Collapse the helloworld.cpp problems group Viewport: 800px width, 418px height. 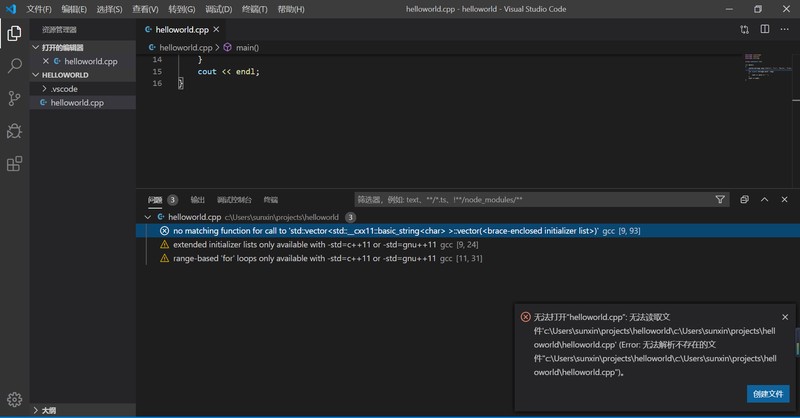[147, 217]
